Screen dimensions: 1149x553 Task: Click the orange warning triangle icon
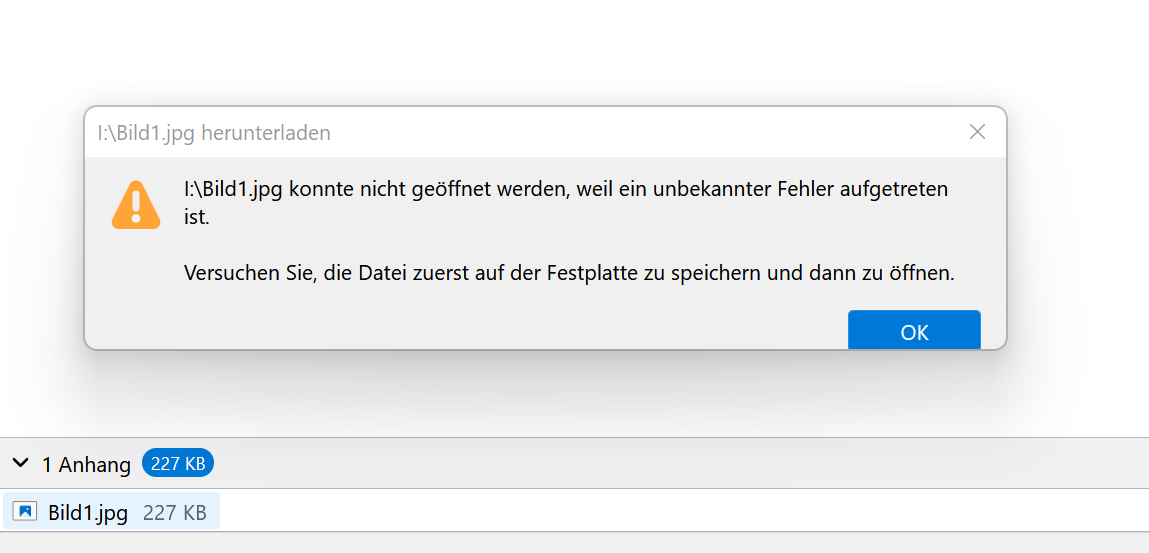[136, 204]
